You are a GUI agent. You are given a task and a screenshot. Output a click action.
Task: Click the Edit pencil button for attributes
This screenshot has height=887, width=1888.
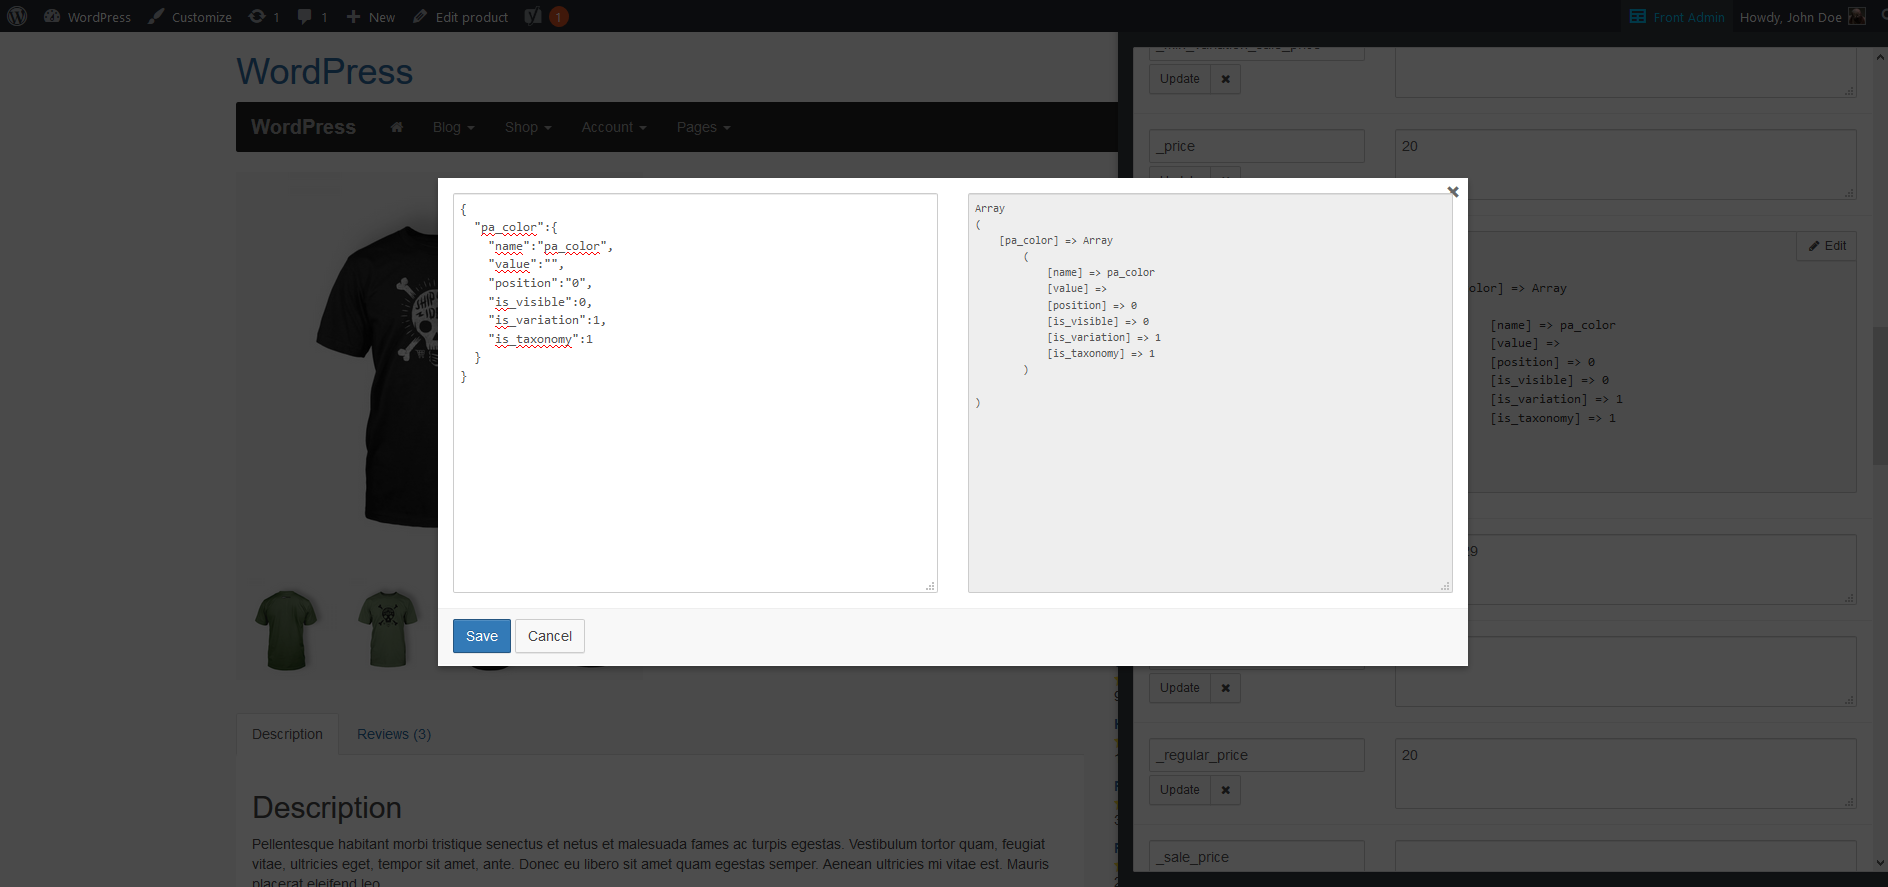1827,246
